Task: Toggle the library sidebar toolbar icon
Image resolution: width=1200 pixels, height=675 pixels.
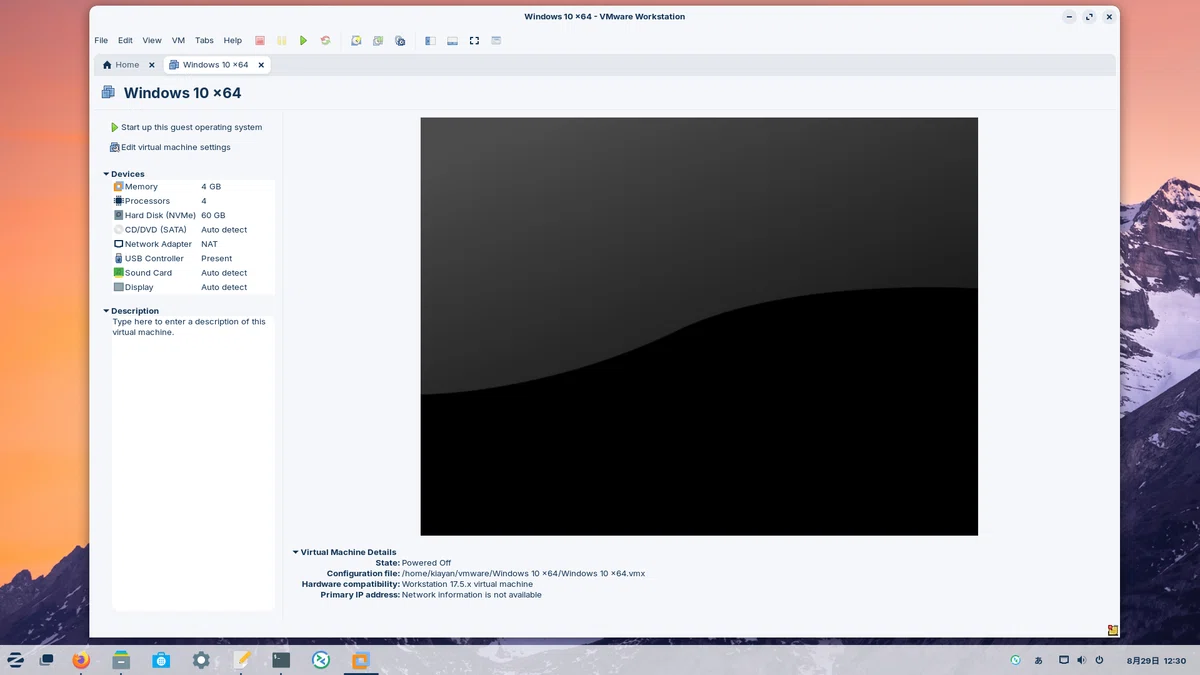Action: coord(431,41)
